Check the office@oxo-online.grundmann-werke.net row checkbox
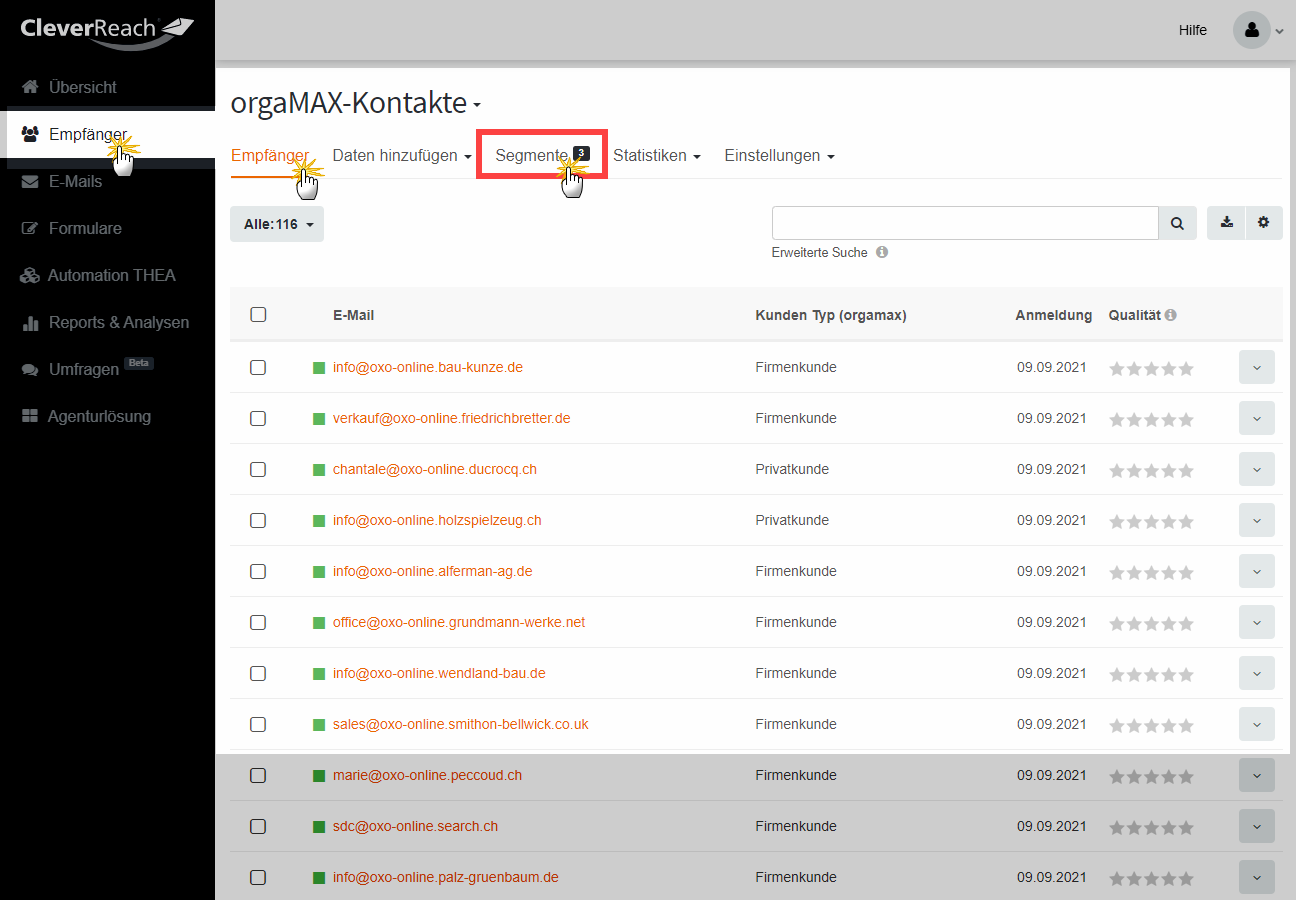The image size is (1296, 900). [258, 622]
